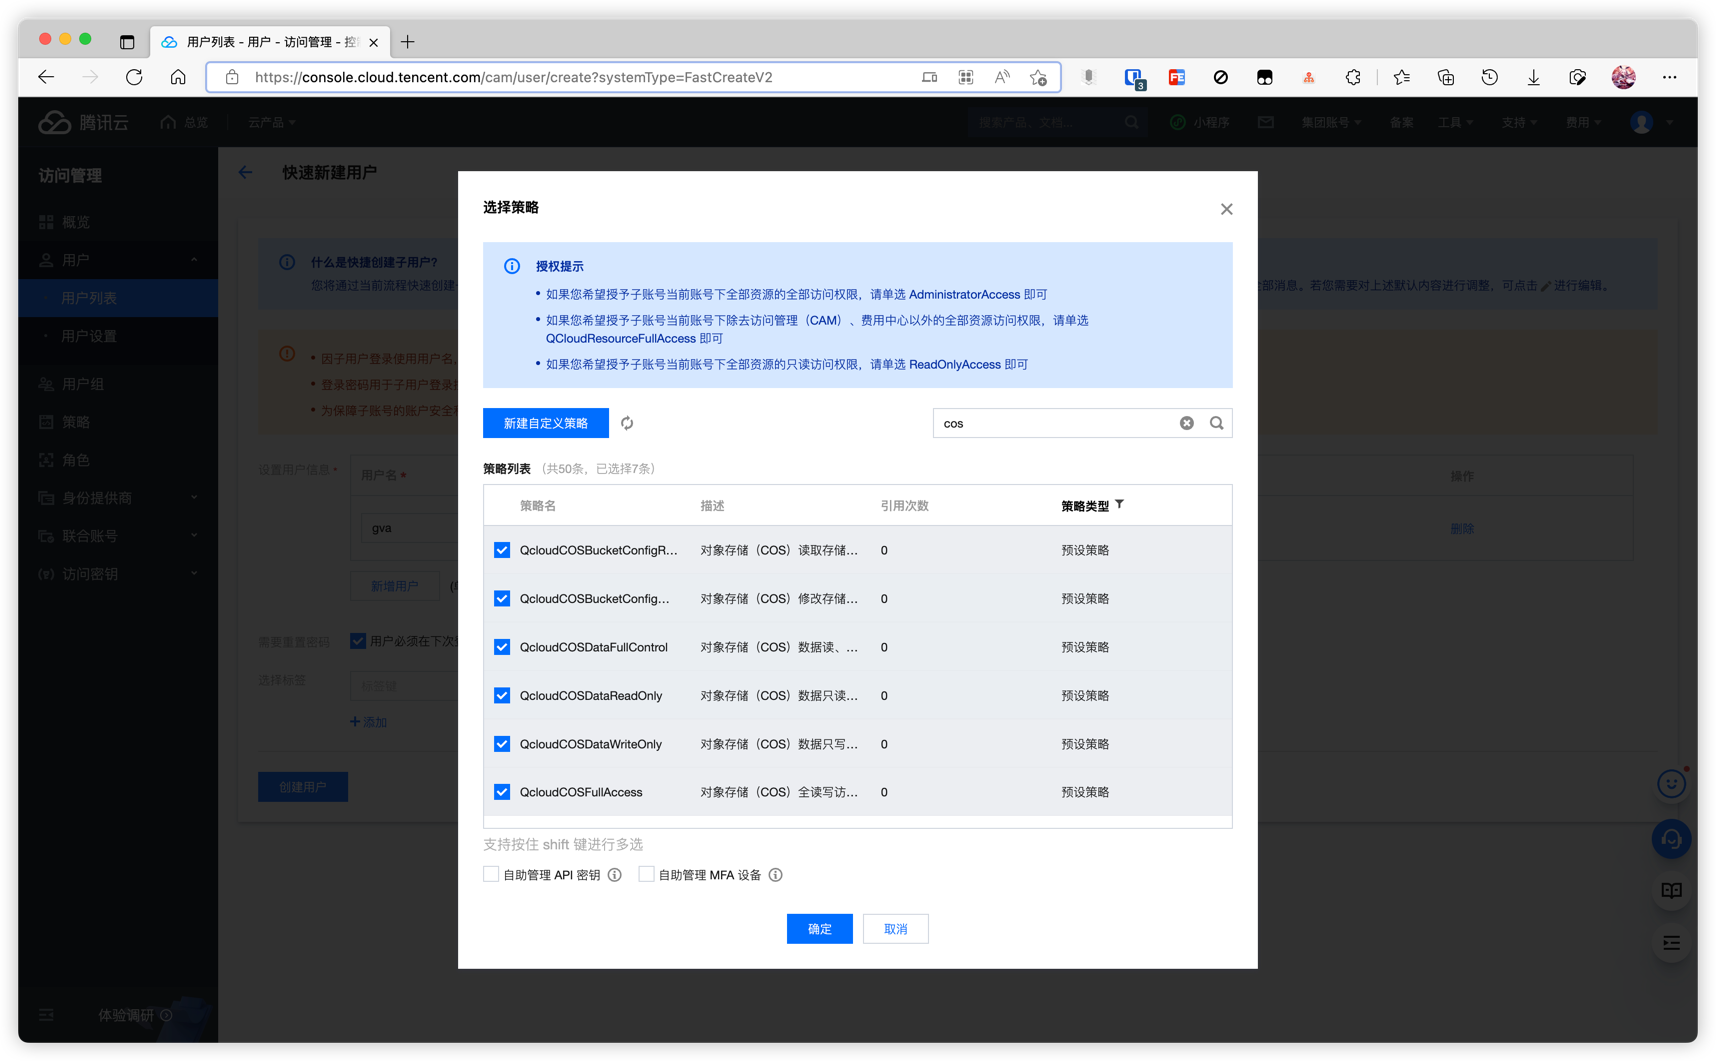Click the 确定 button
The width and height of the screenshot is (1716, 1061).
coord(819,929)
